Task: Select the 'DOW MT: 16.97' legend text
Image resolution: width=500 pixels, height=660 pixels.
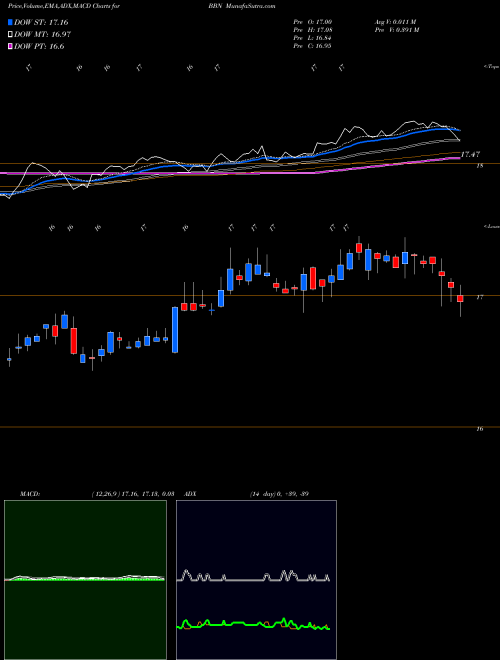Action: 43,35
